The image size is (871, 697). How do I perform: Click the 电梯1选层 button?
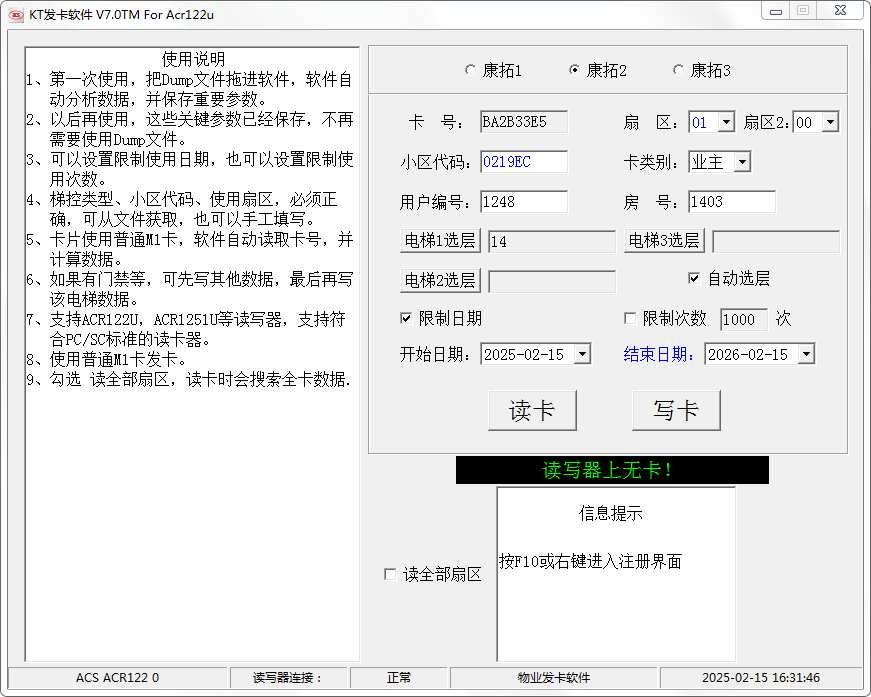point(440,241)
